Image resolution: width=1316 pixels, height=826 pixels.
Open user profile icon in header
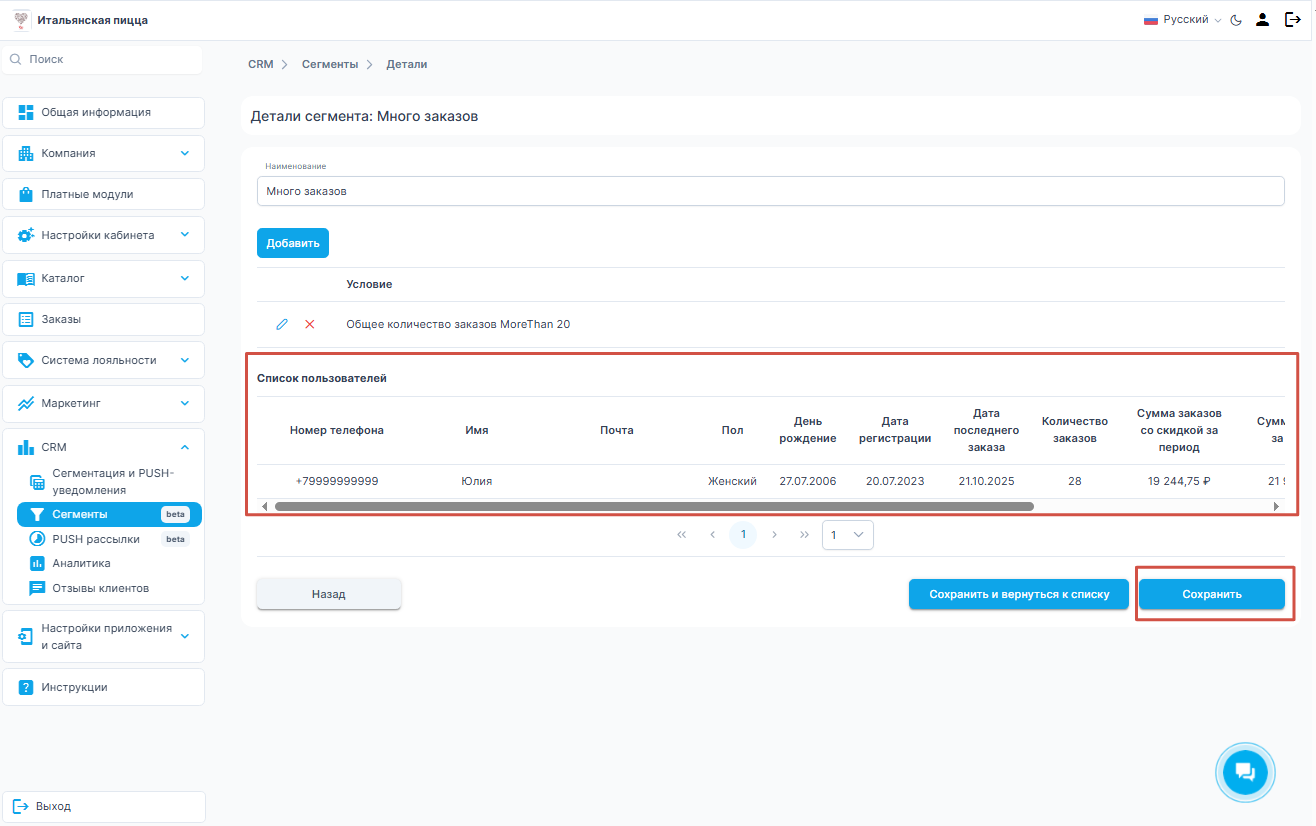pos(1263,20)
